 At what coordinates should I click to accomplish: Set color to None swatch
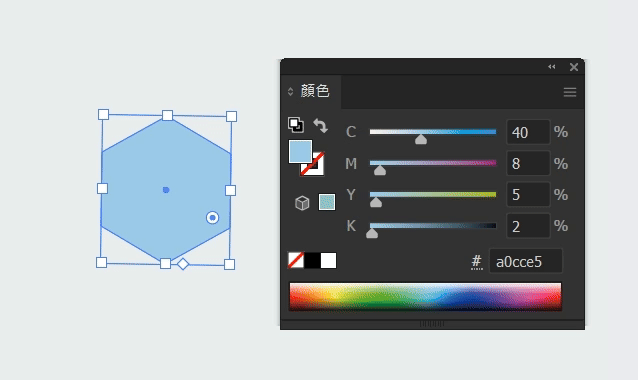coord(296,260)
